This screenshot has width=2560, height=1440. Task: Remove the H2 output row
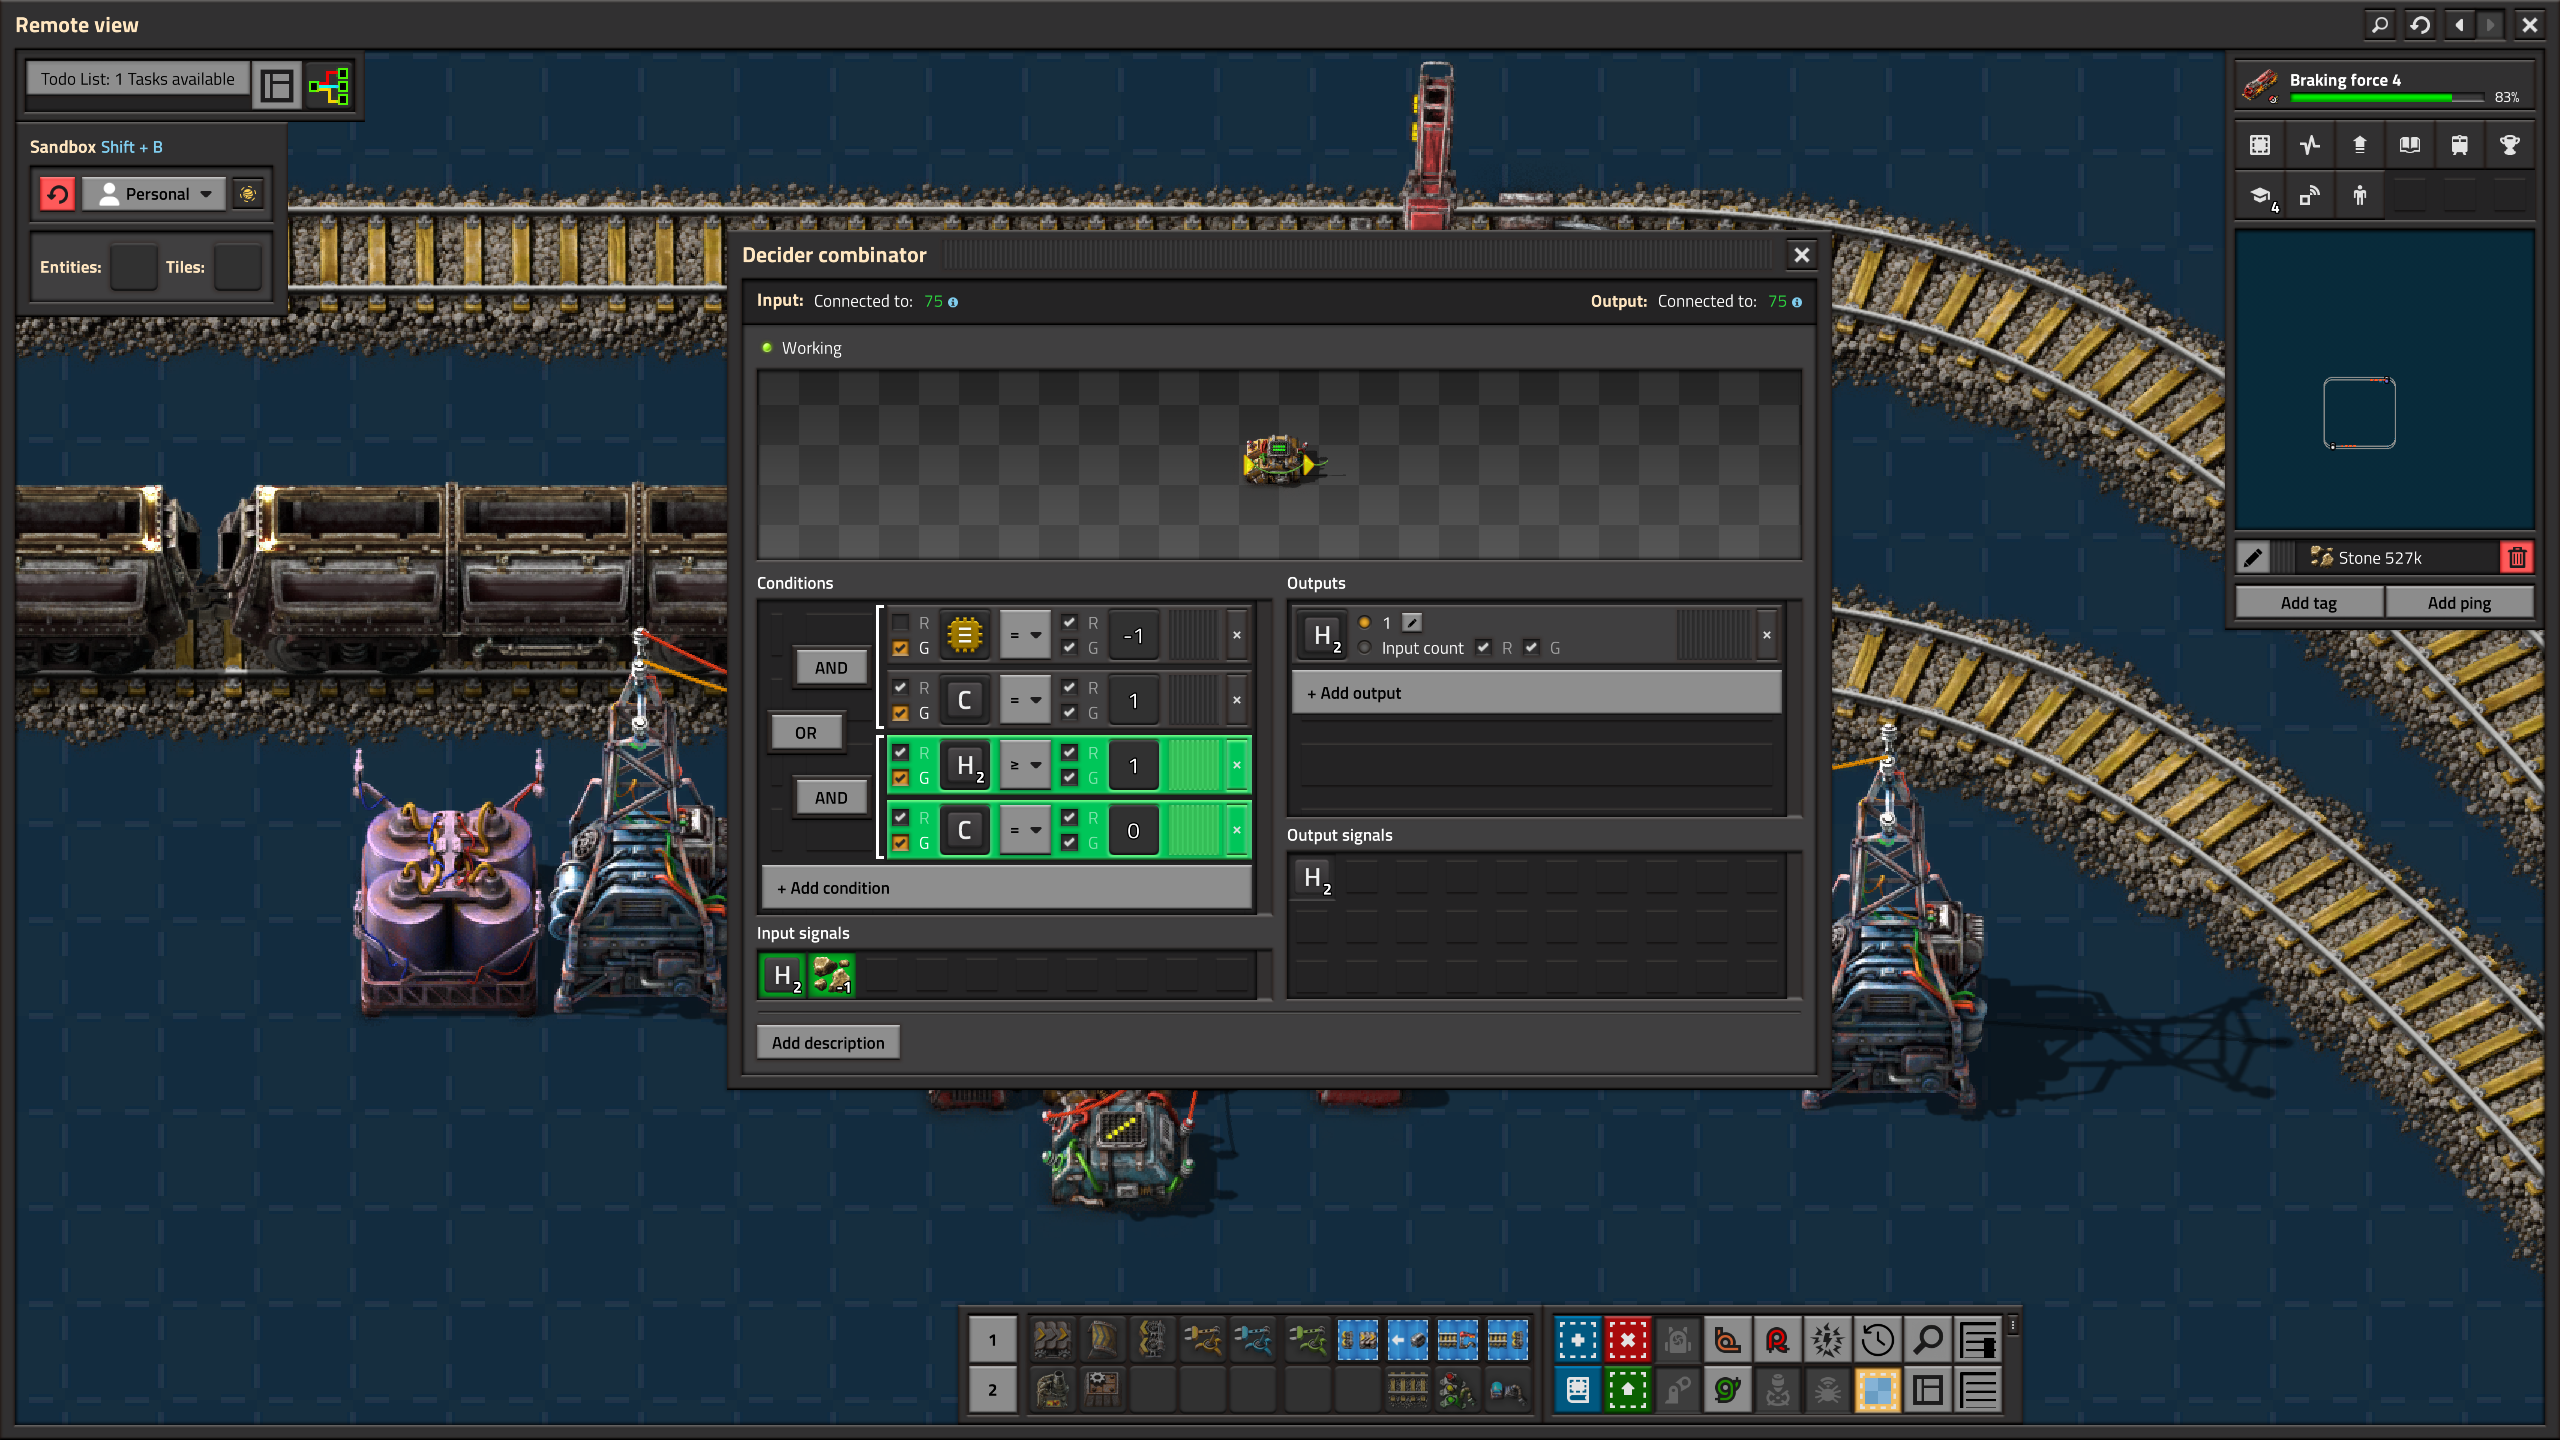[1767, 635]
